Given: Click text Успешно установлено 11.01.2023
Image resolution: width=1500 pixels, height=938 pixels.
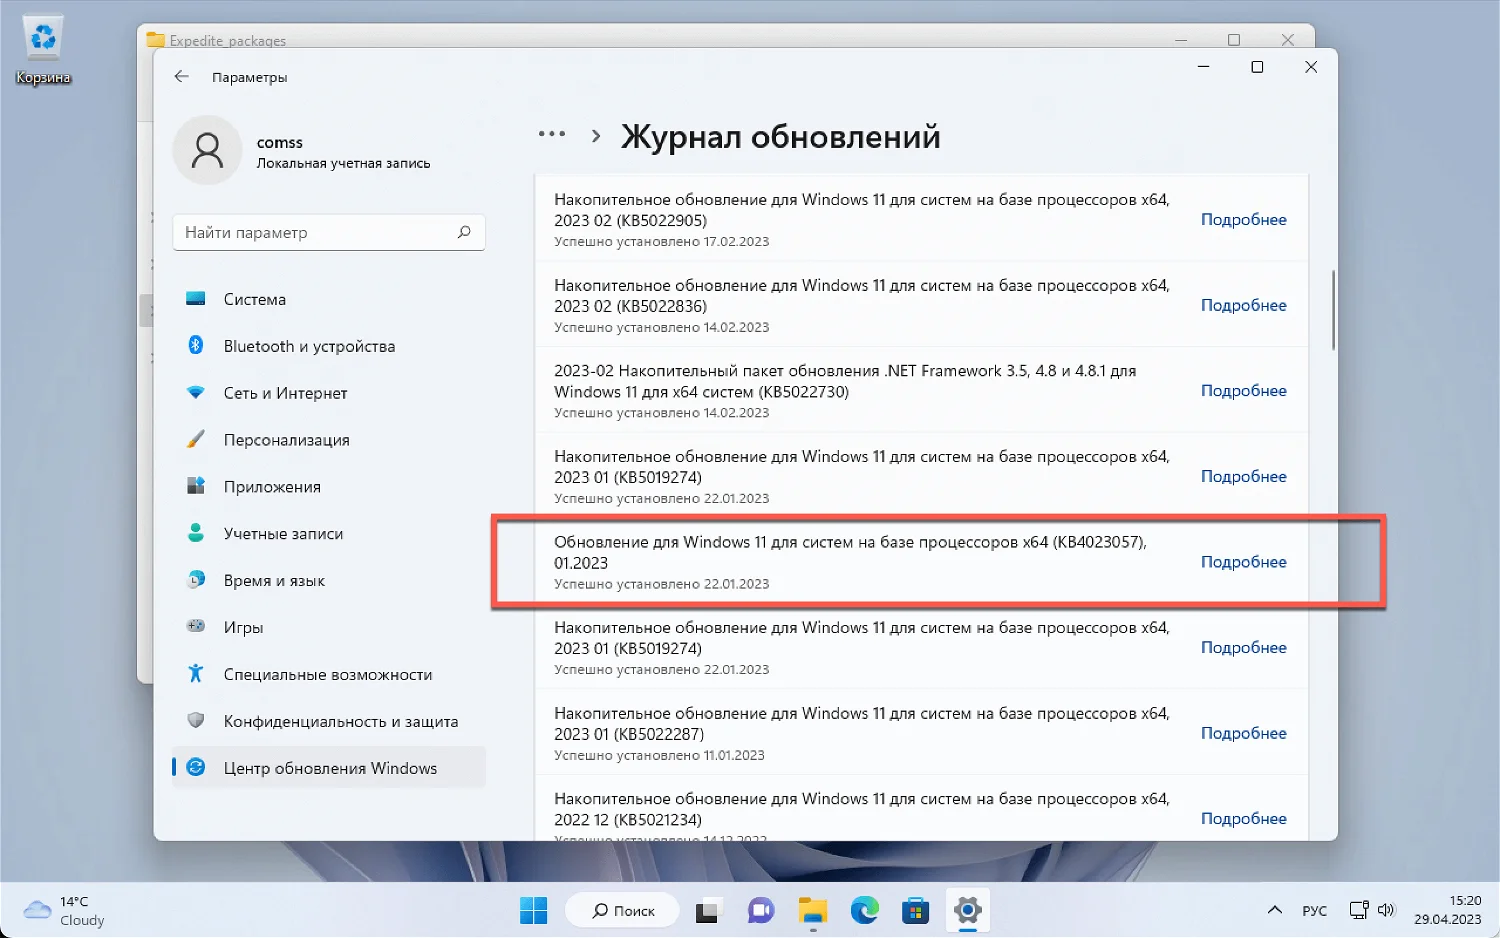Looking at the screenshot, I should point(659,755).
